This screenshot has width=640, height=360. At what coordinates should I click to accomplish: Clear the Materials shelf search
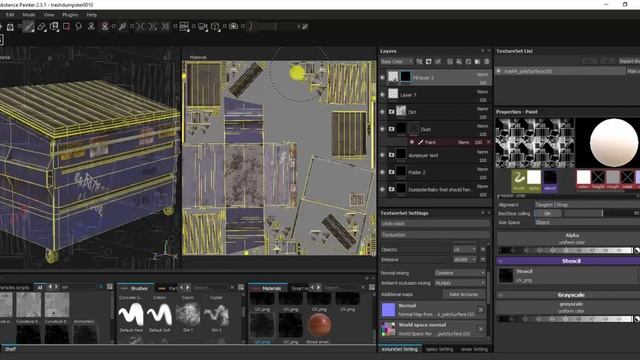click(363, 287)
